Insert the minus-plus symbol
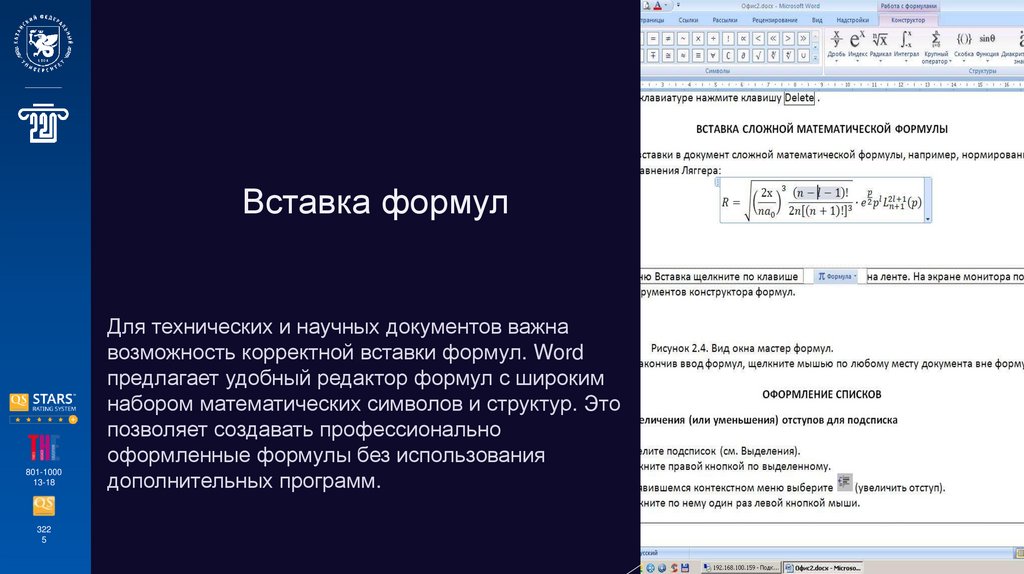Viewport: 1024px width, 574px height. [x=653, y=56]
